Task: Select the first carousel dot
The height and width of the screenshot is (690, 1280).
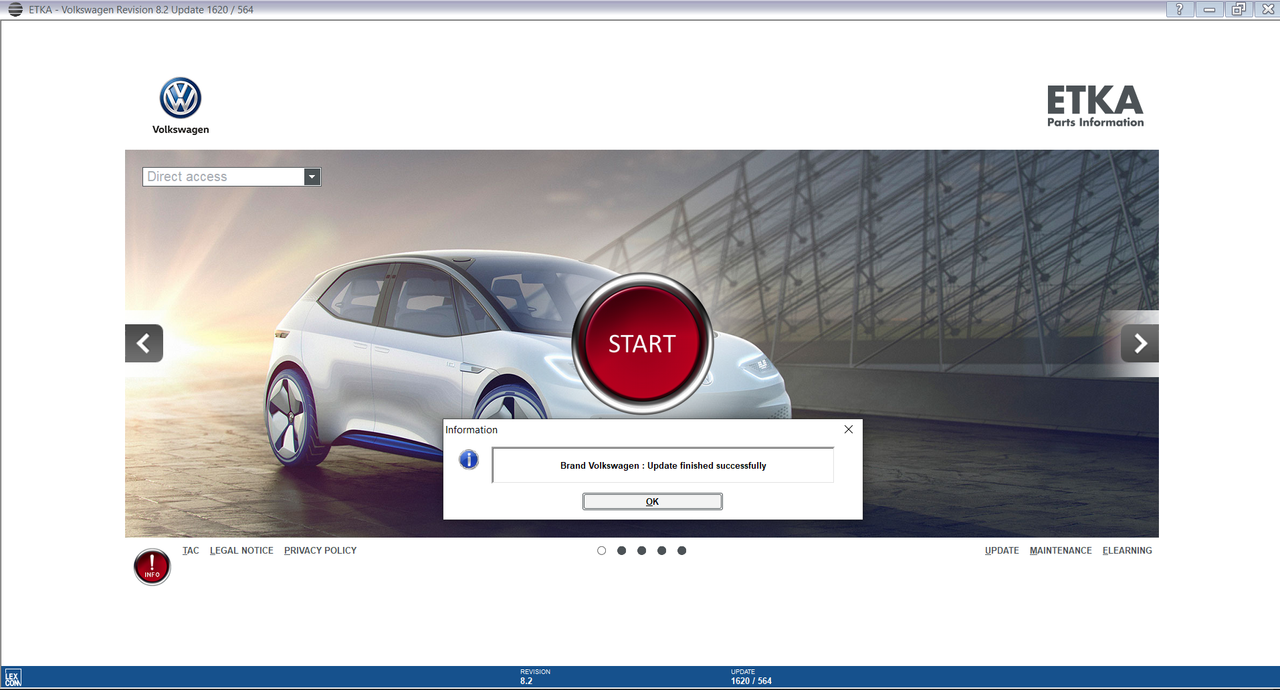Action: click(601, 551)
